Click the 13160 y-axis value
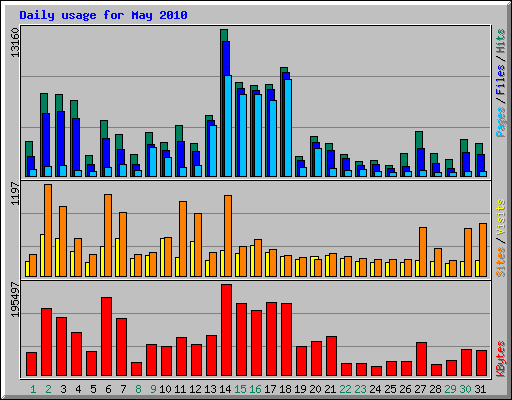Viewport: 512px width, 400px height. 15,43
